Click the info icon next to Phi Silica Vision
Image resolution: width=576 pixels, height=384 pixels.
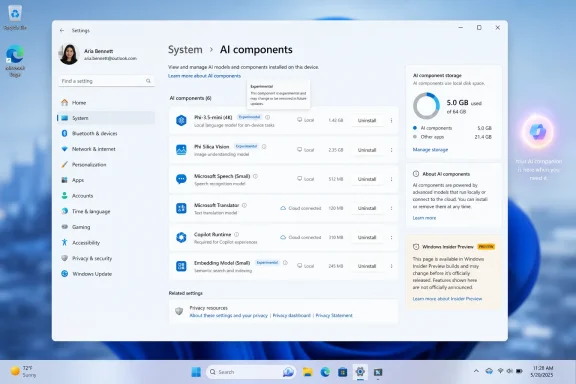tap(264, 147)
